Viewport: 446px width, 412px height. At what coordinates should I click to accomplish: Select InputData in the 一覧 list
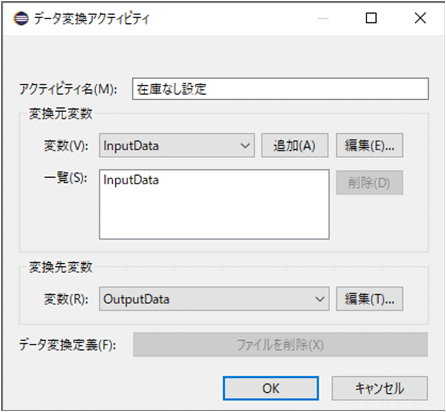pyautogui.click(x=131, y=180)
